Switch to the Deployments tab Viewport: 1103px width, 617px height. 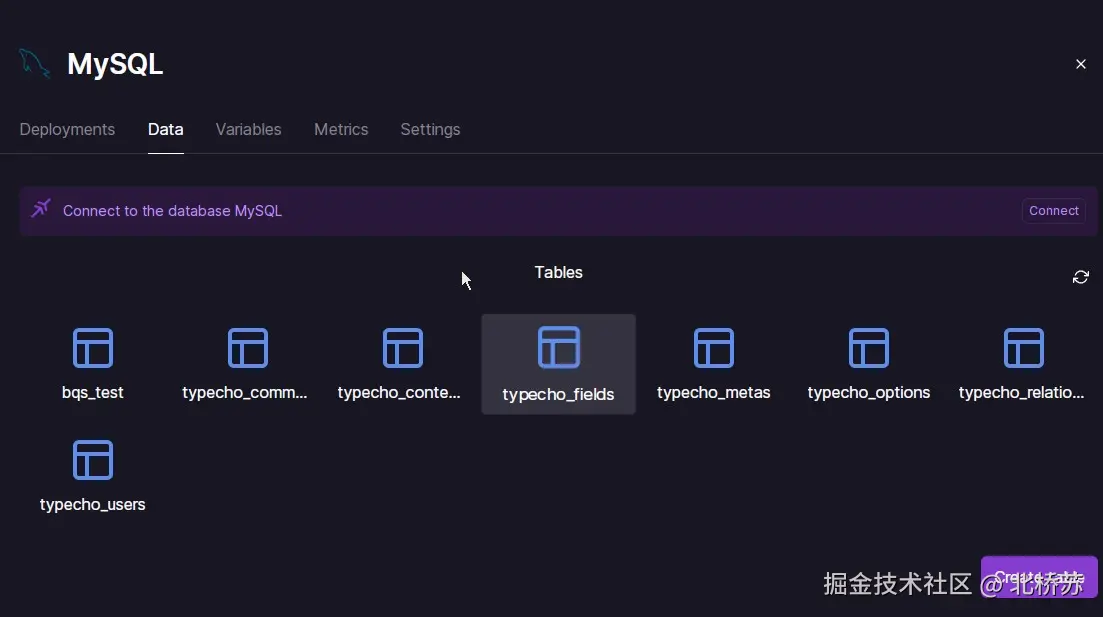(x=67, y=129)
